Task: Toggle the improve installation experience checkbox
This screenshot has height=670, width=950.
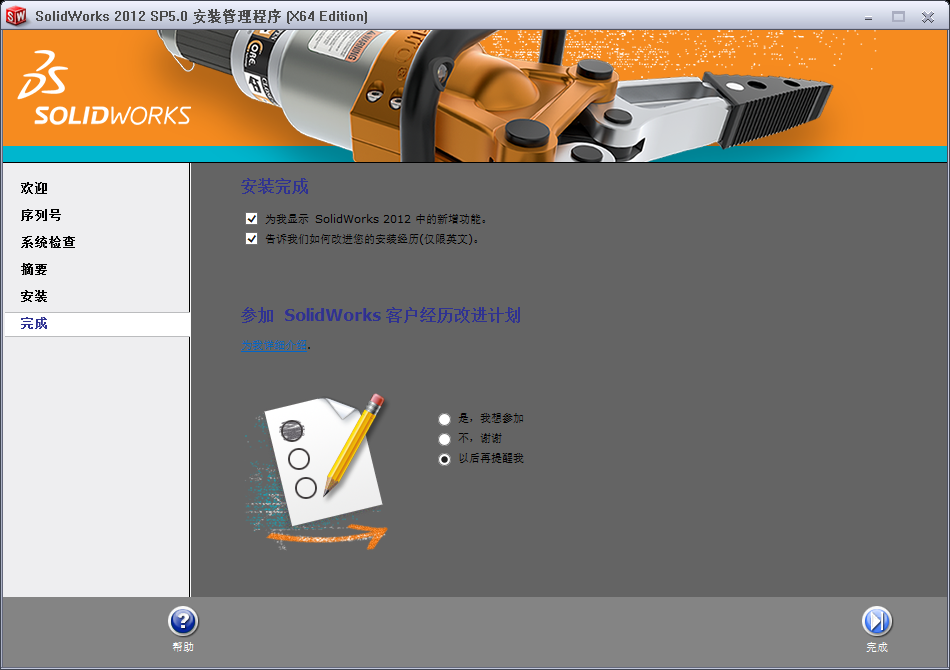Action: point(251,239)
